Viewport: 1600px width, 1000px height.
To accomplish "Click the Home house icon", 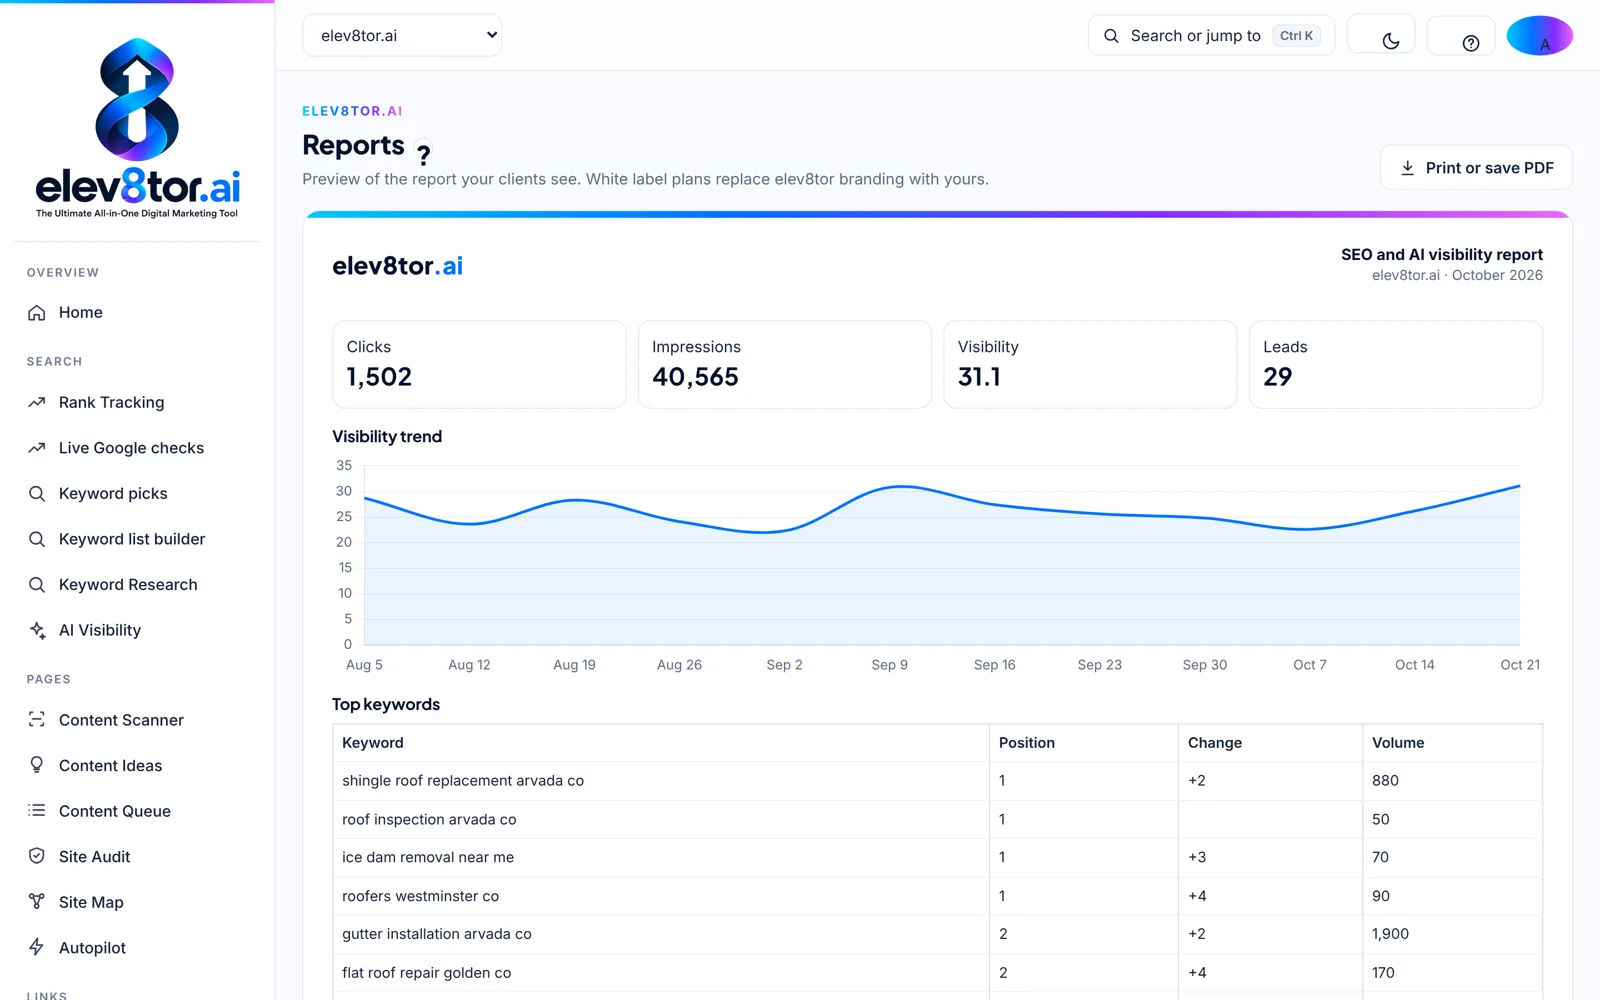I will [37, 313].
